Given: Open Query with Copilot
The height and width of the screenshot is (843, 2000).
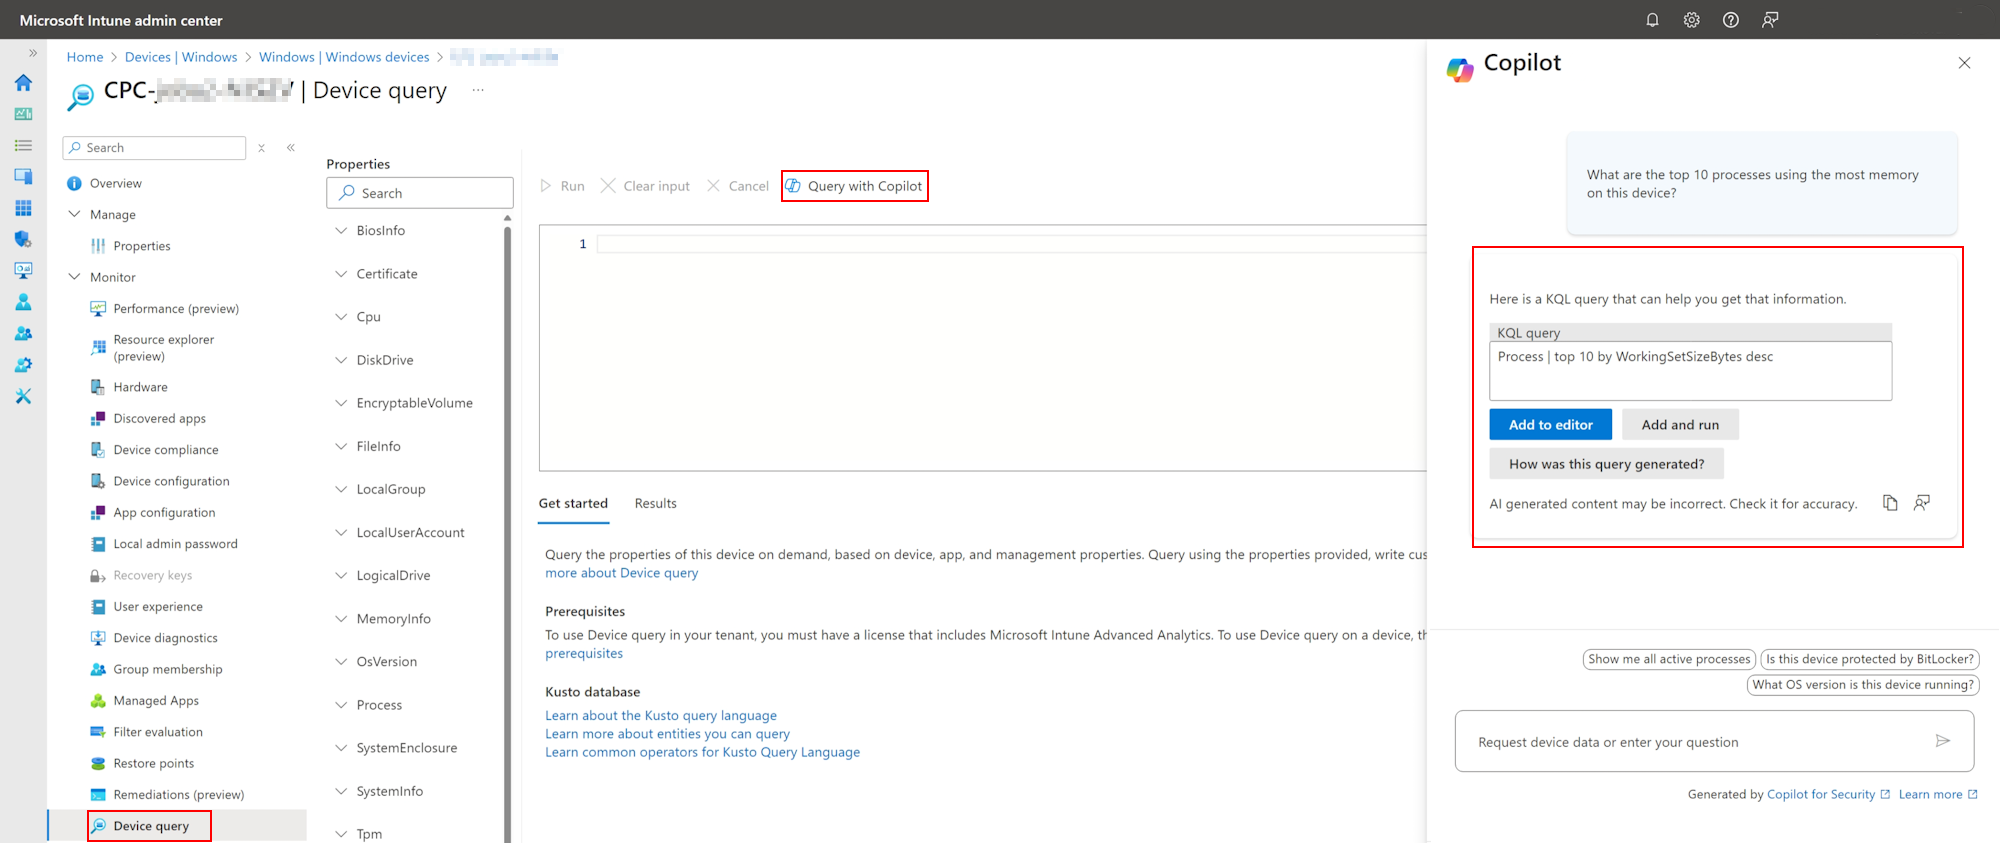Looking at the screenshot, I should pos(854,186).
